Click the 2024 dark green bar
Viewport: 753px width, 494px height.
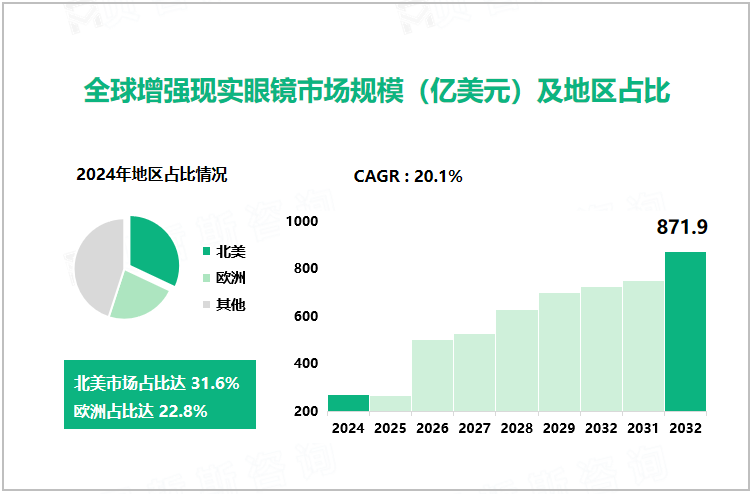coord(348,403)
